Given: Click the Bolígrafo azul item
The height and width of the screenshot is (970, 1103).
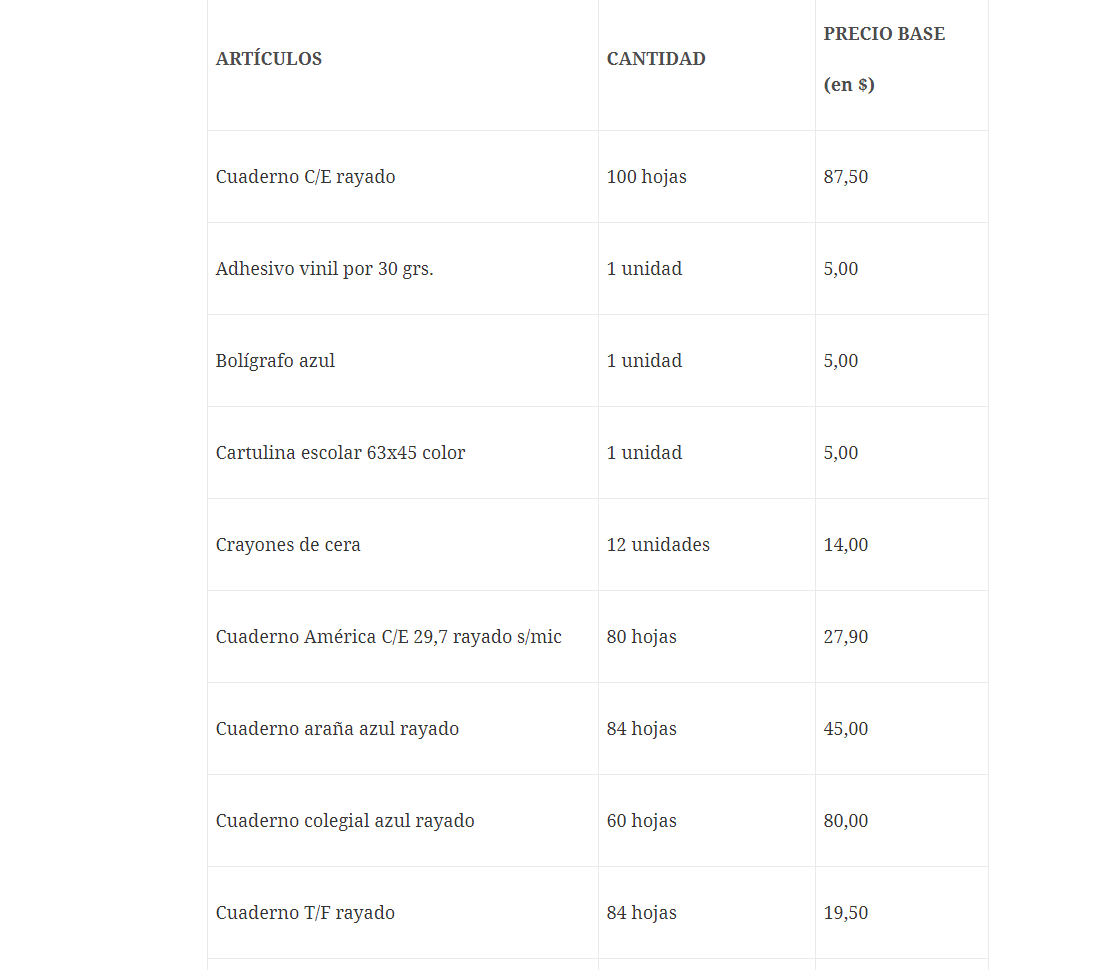Looking at the screenshot, I should (275, 361).
